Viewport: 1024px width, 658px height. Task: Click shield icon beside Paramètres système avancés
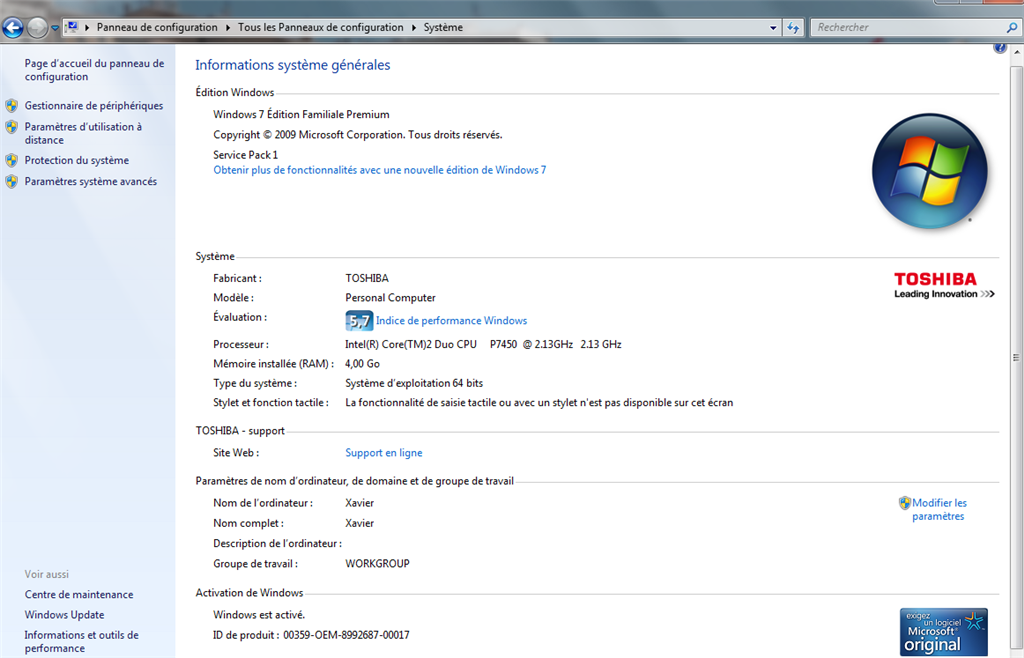(12, 181)
